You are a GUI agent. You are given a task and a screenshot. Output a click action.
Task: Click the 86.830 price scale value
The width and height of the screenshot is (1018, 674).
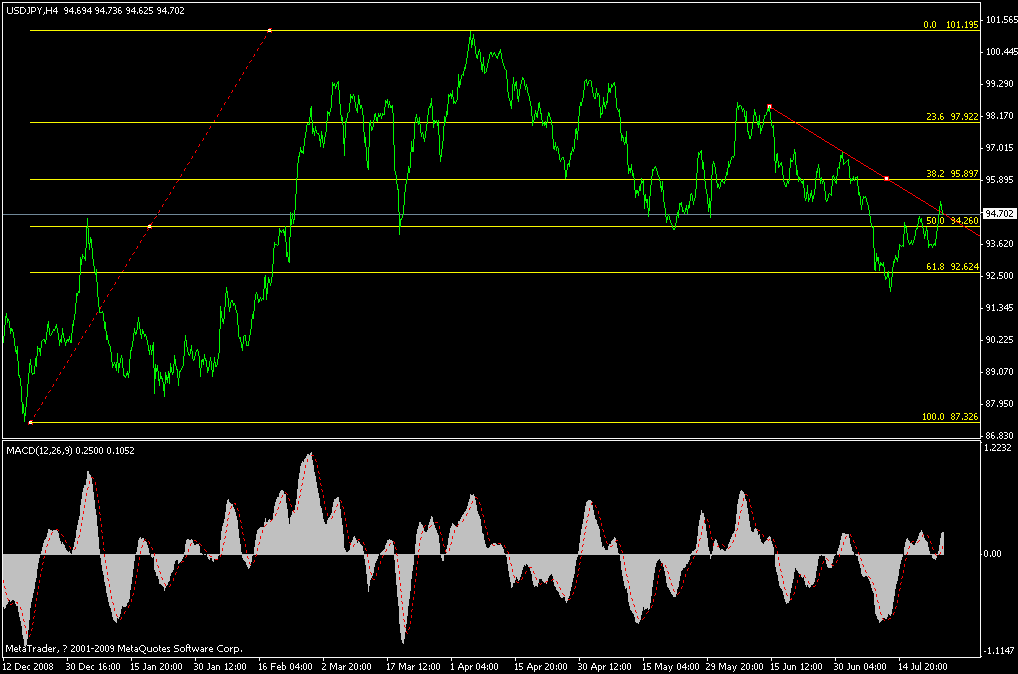(x=1000, y=436)
